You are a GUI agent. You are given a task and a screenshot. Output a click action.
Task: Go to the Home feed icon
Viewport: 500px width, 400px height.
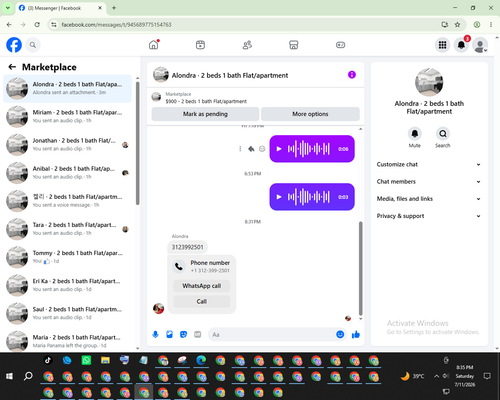pos(154,45)
